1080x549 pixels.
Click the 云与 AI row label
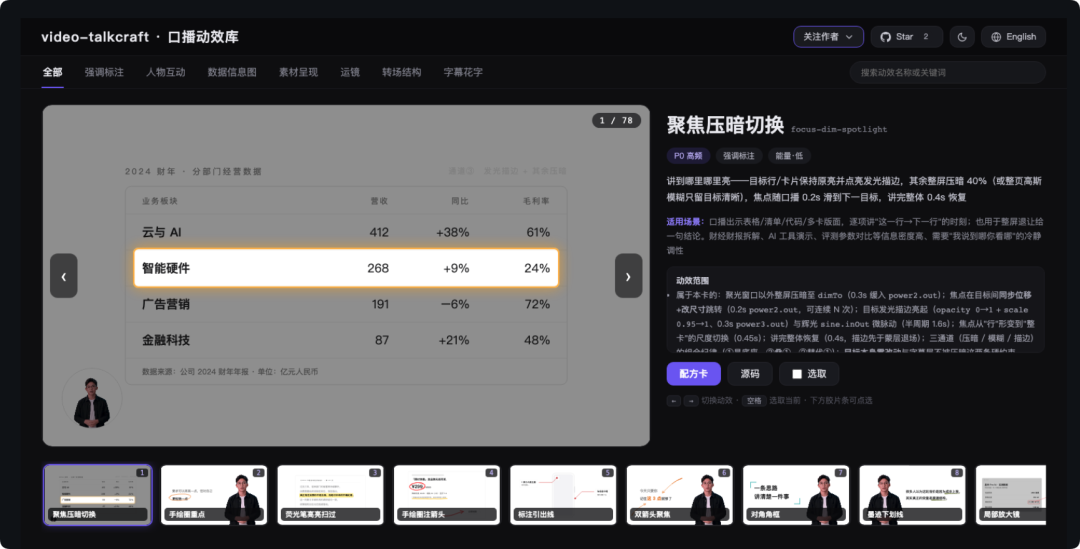click(161, 232)
